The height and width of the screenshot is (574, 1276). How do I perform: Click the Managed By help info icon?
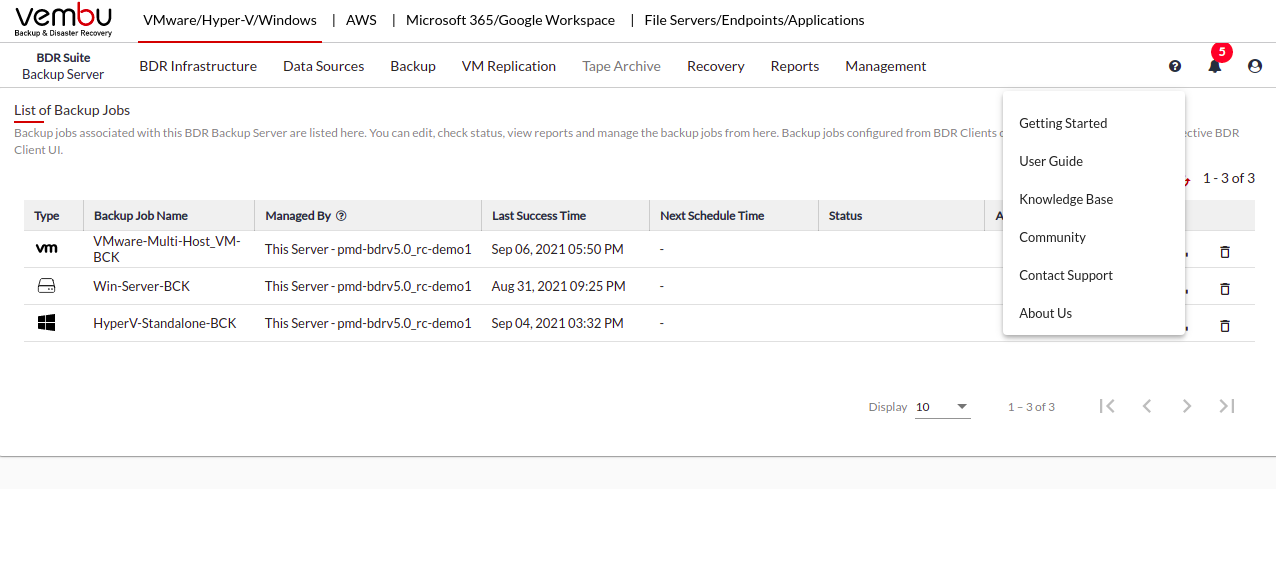click(341, 215)
